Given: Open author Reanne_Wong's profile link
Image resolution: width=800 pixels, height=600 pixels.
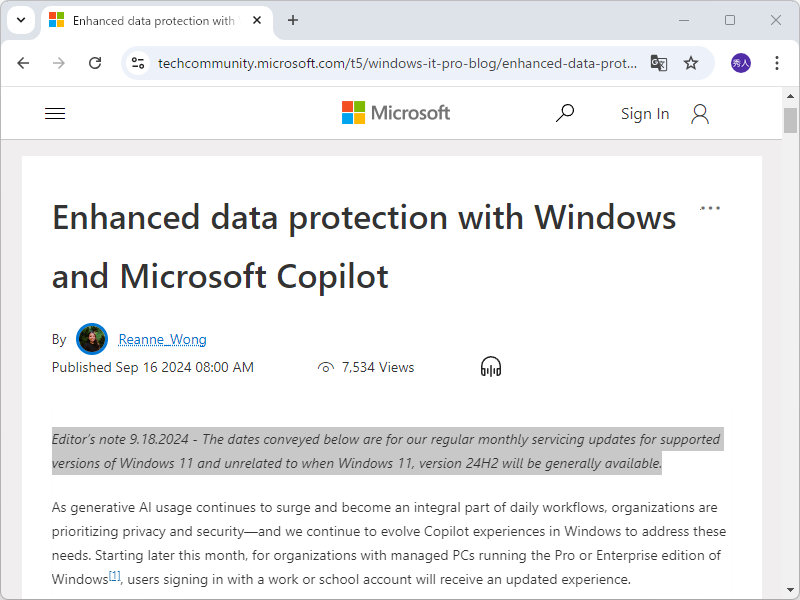Looking at the screenshot, I should click(162, 339).
